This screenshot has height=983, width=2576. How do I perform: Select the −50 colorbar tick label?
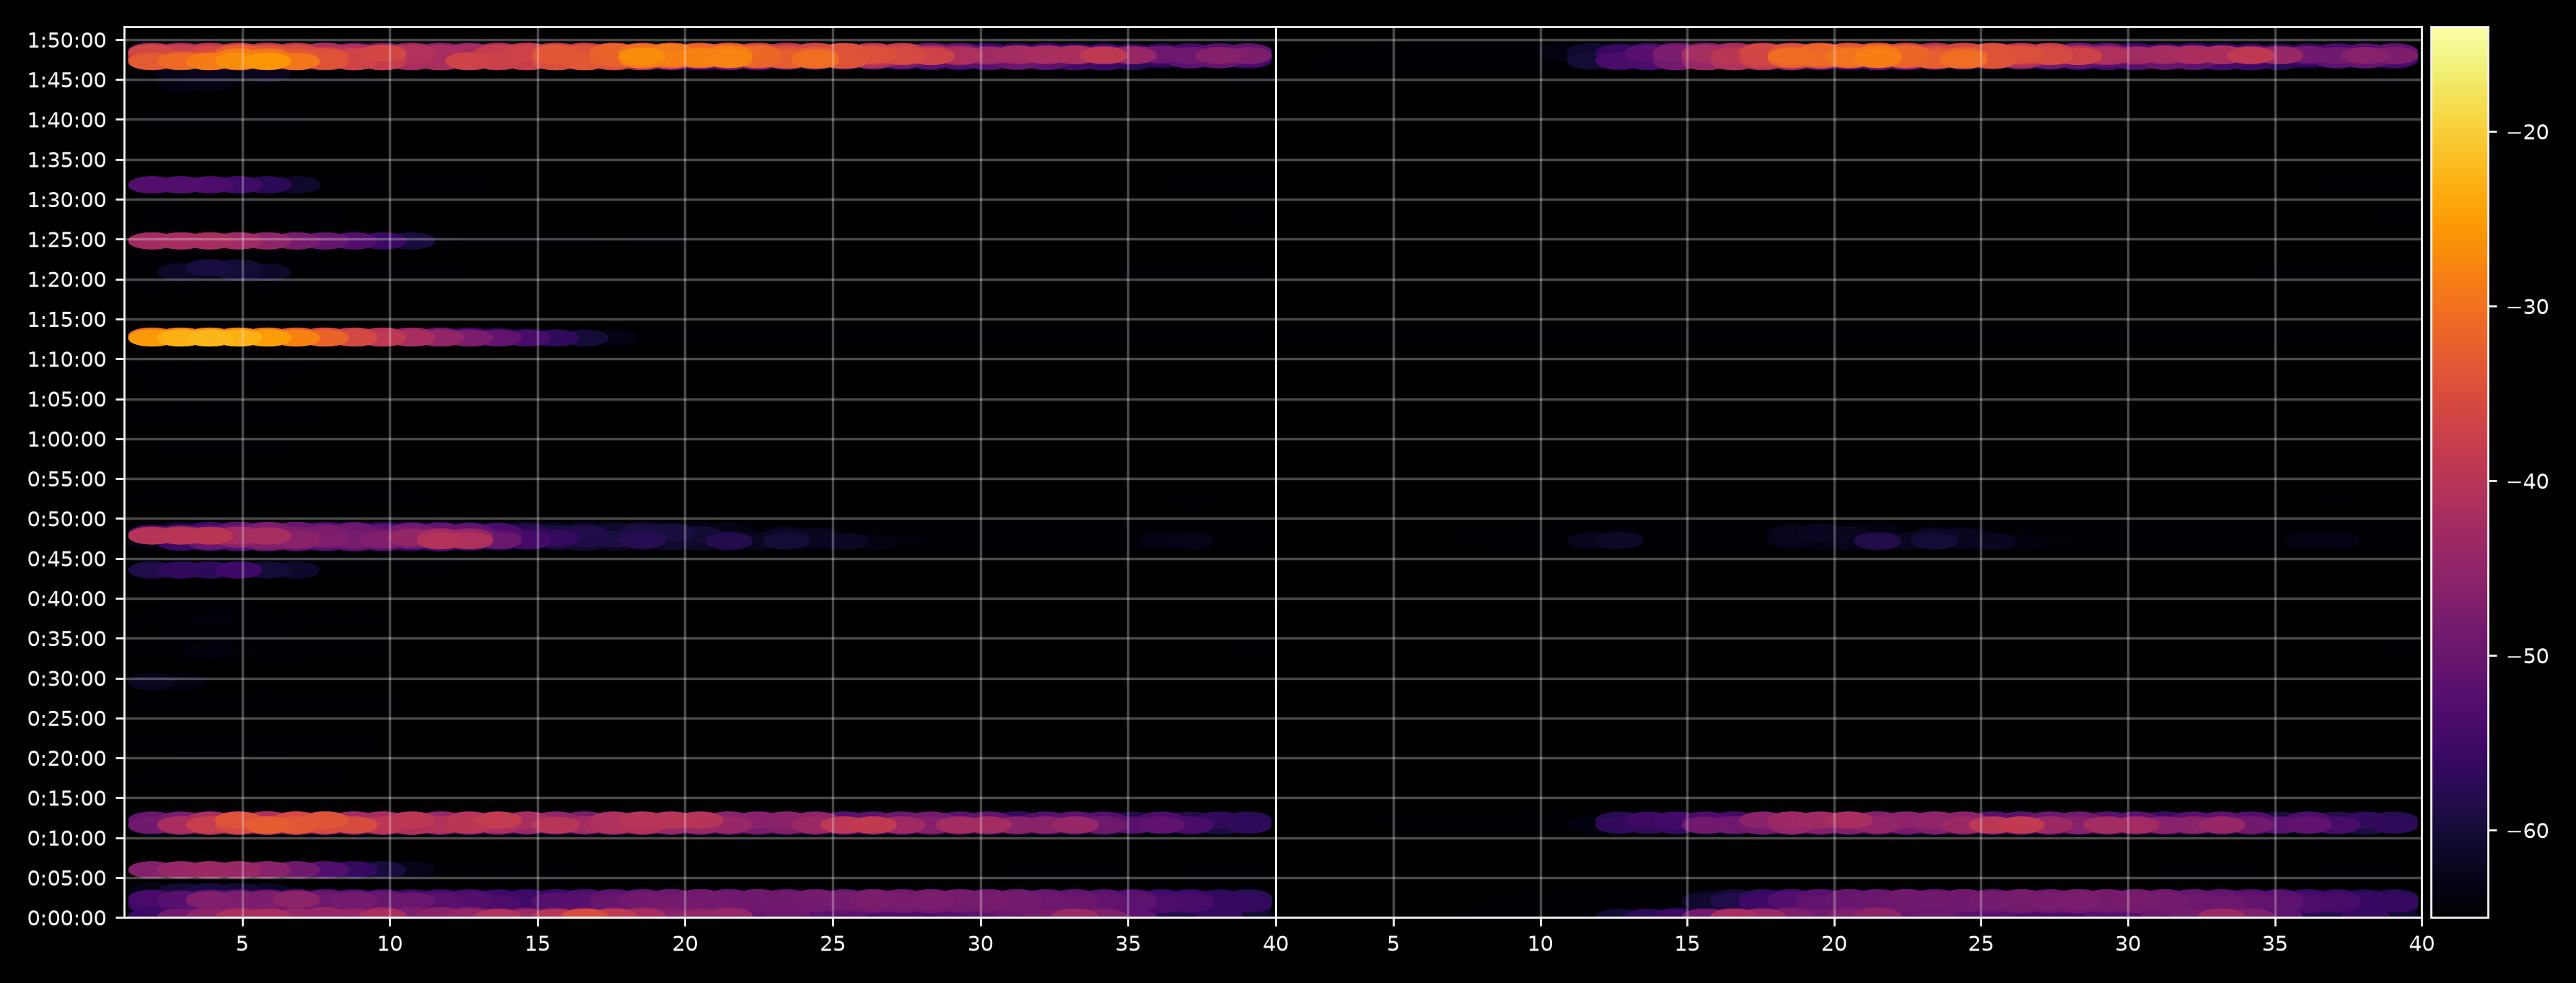(x=2527, y=657)
